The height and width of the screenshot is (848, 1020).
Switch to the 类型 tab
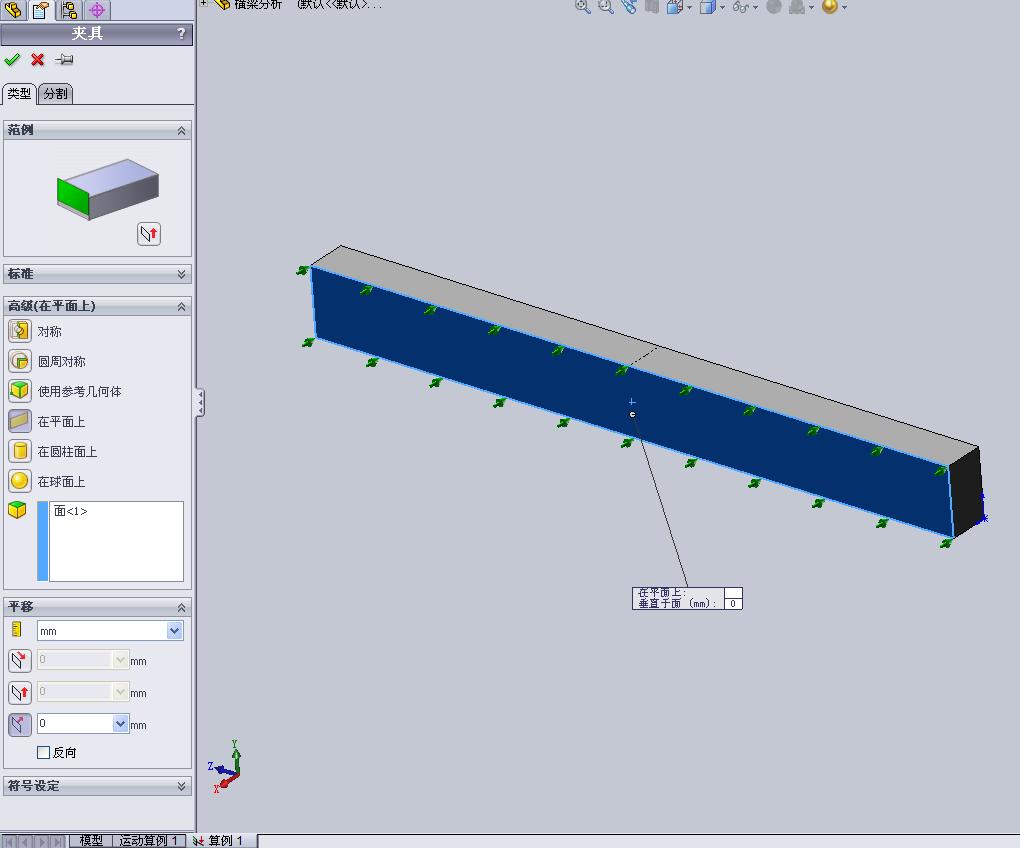(x=19, y=94)
